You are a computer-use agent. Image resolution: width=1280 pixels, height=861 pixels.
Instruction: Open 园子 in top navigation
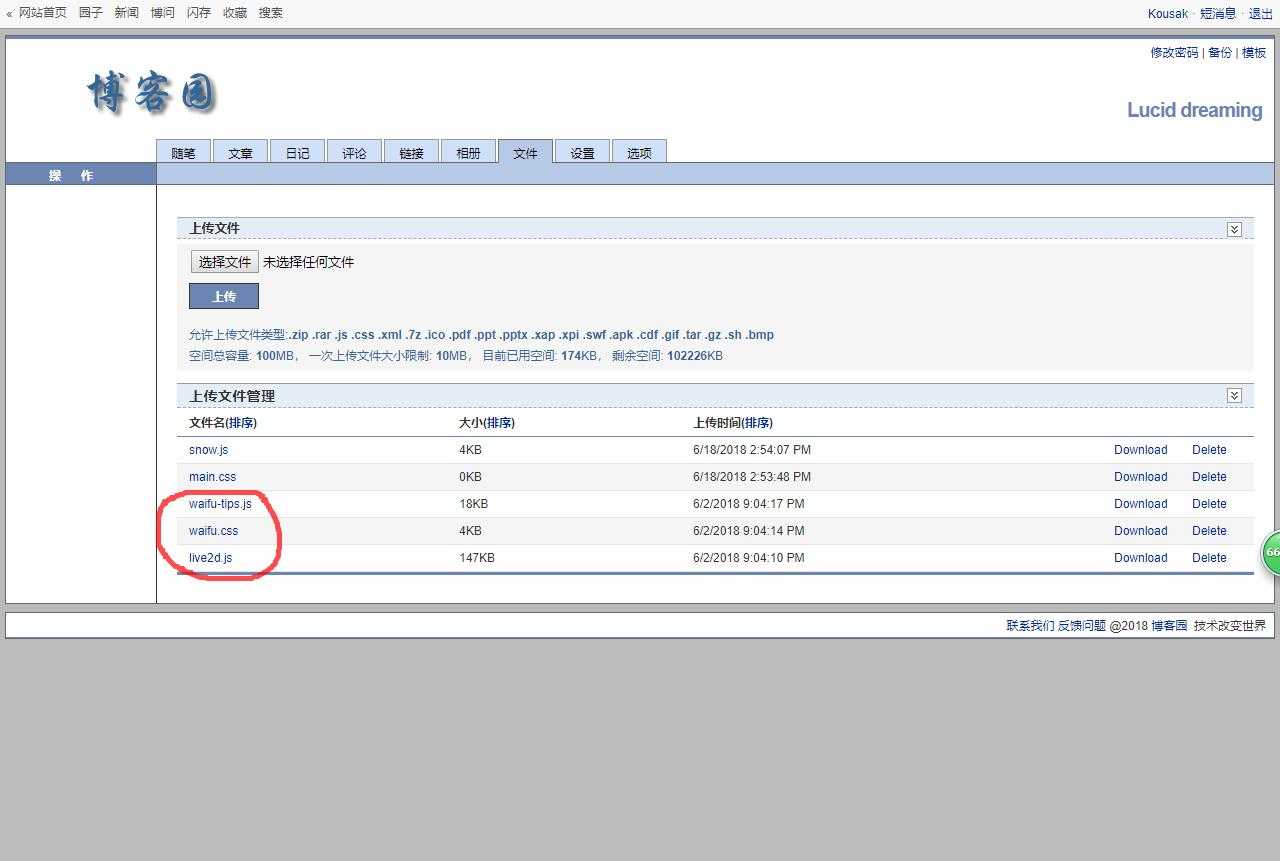(91, 13)
